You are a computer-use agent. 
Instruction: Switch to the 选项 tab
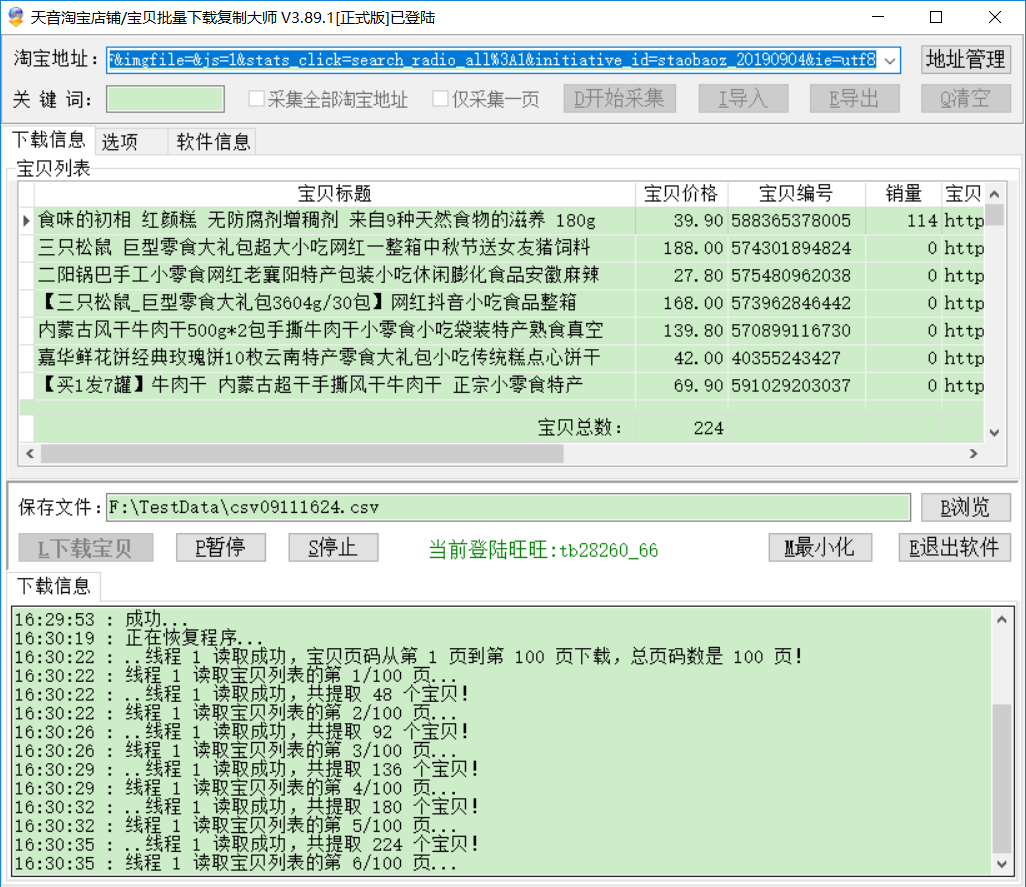[120, 142]
